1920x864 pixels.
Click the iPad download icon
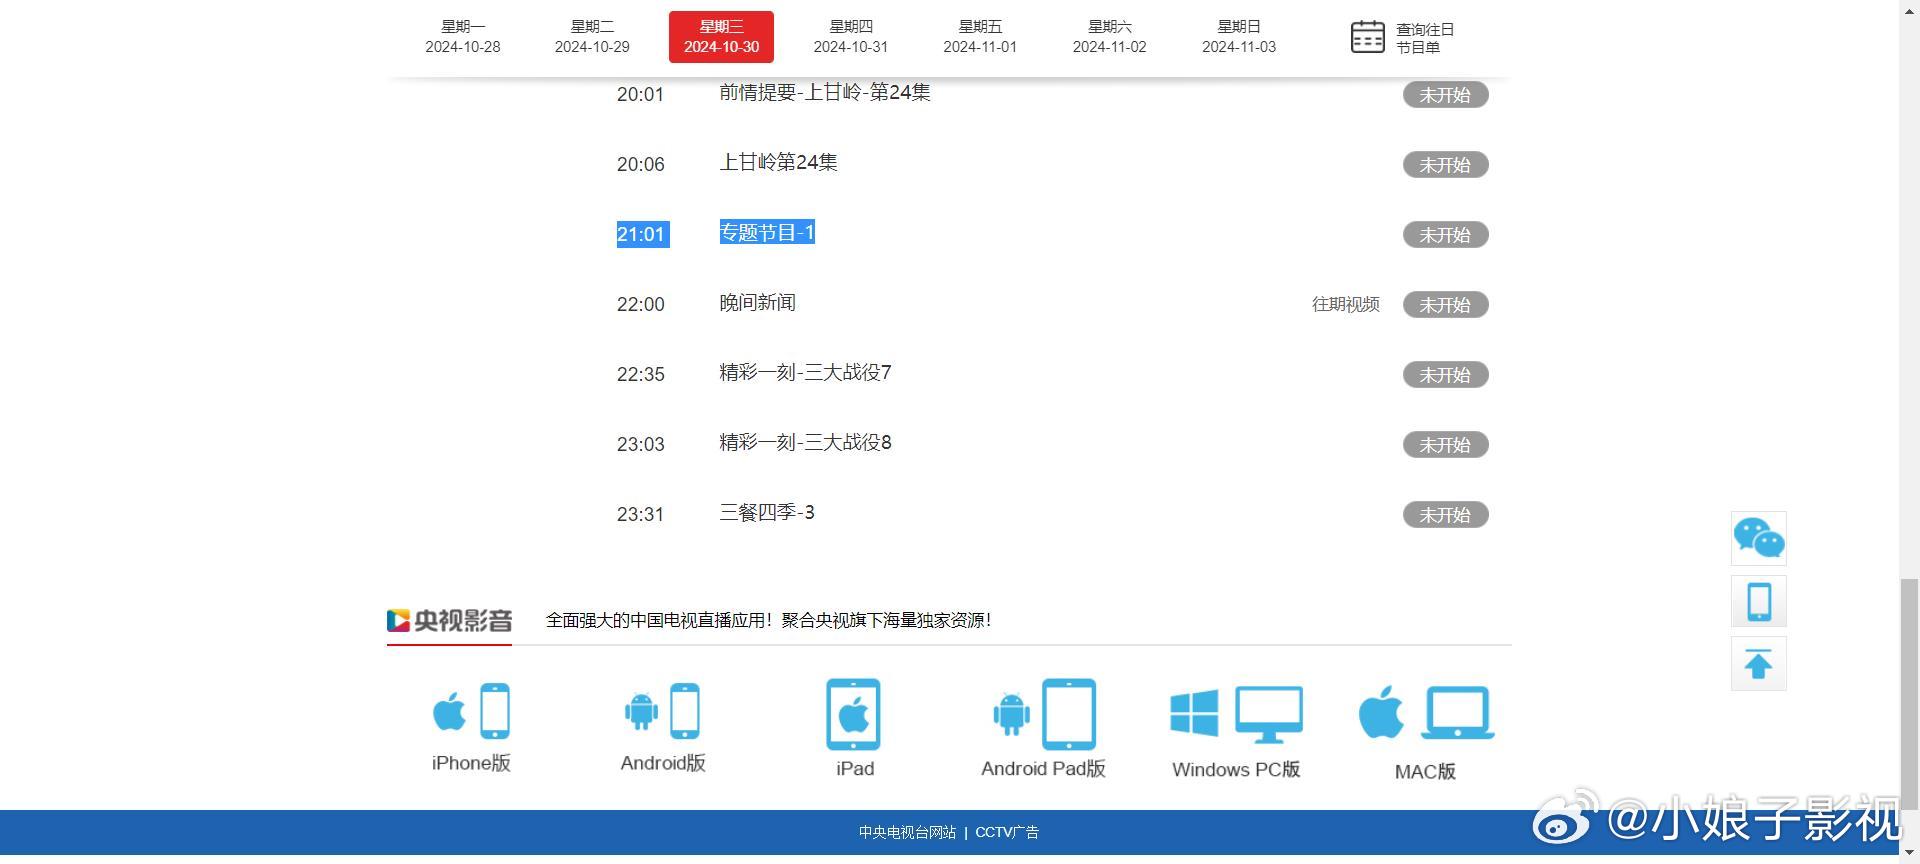point(854,714)
